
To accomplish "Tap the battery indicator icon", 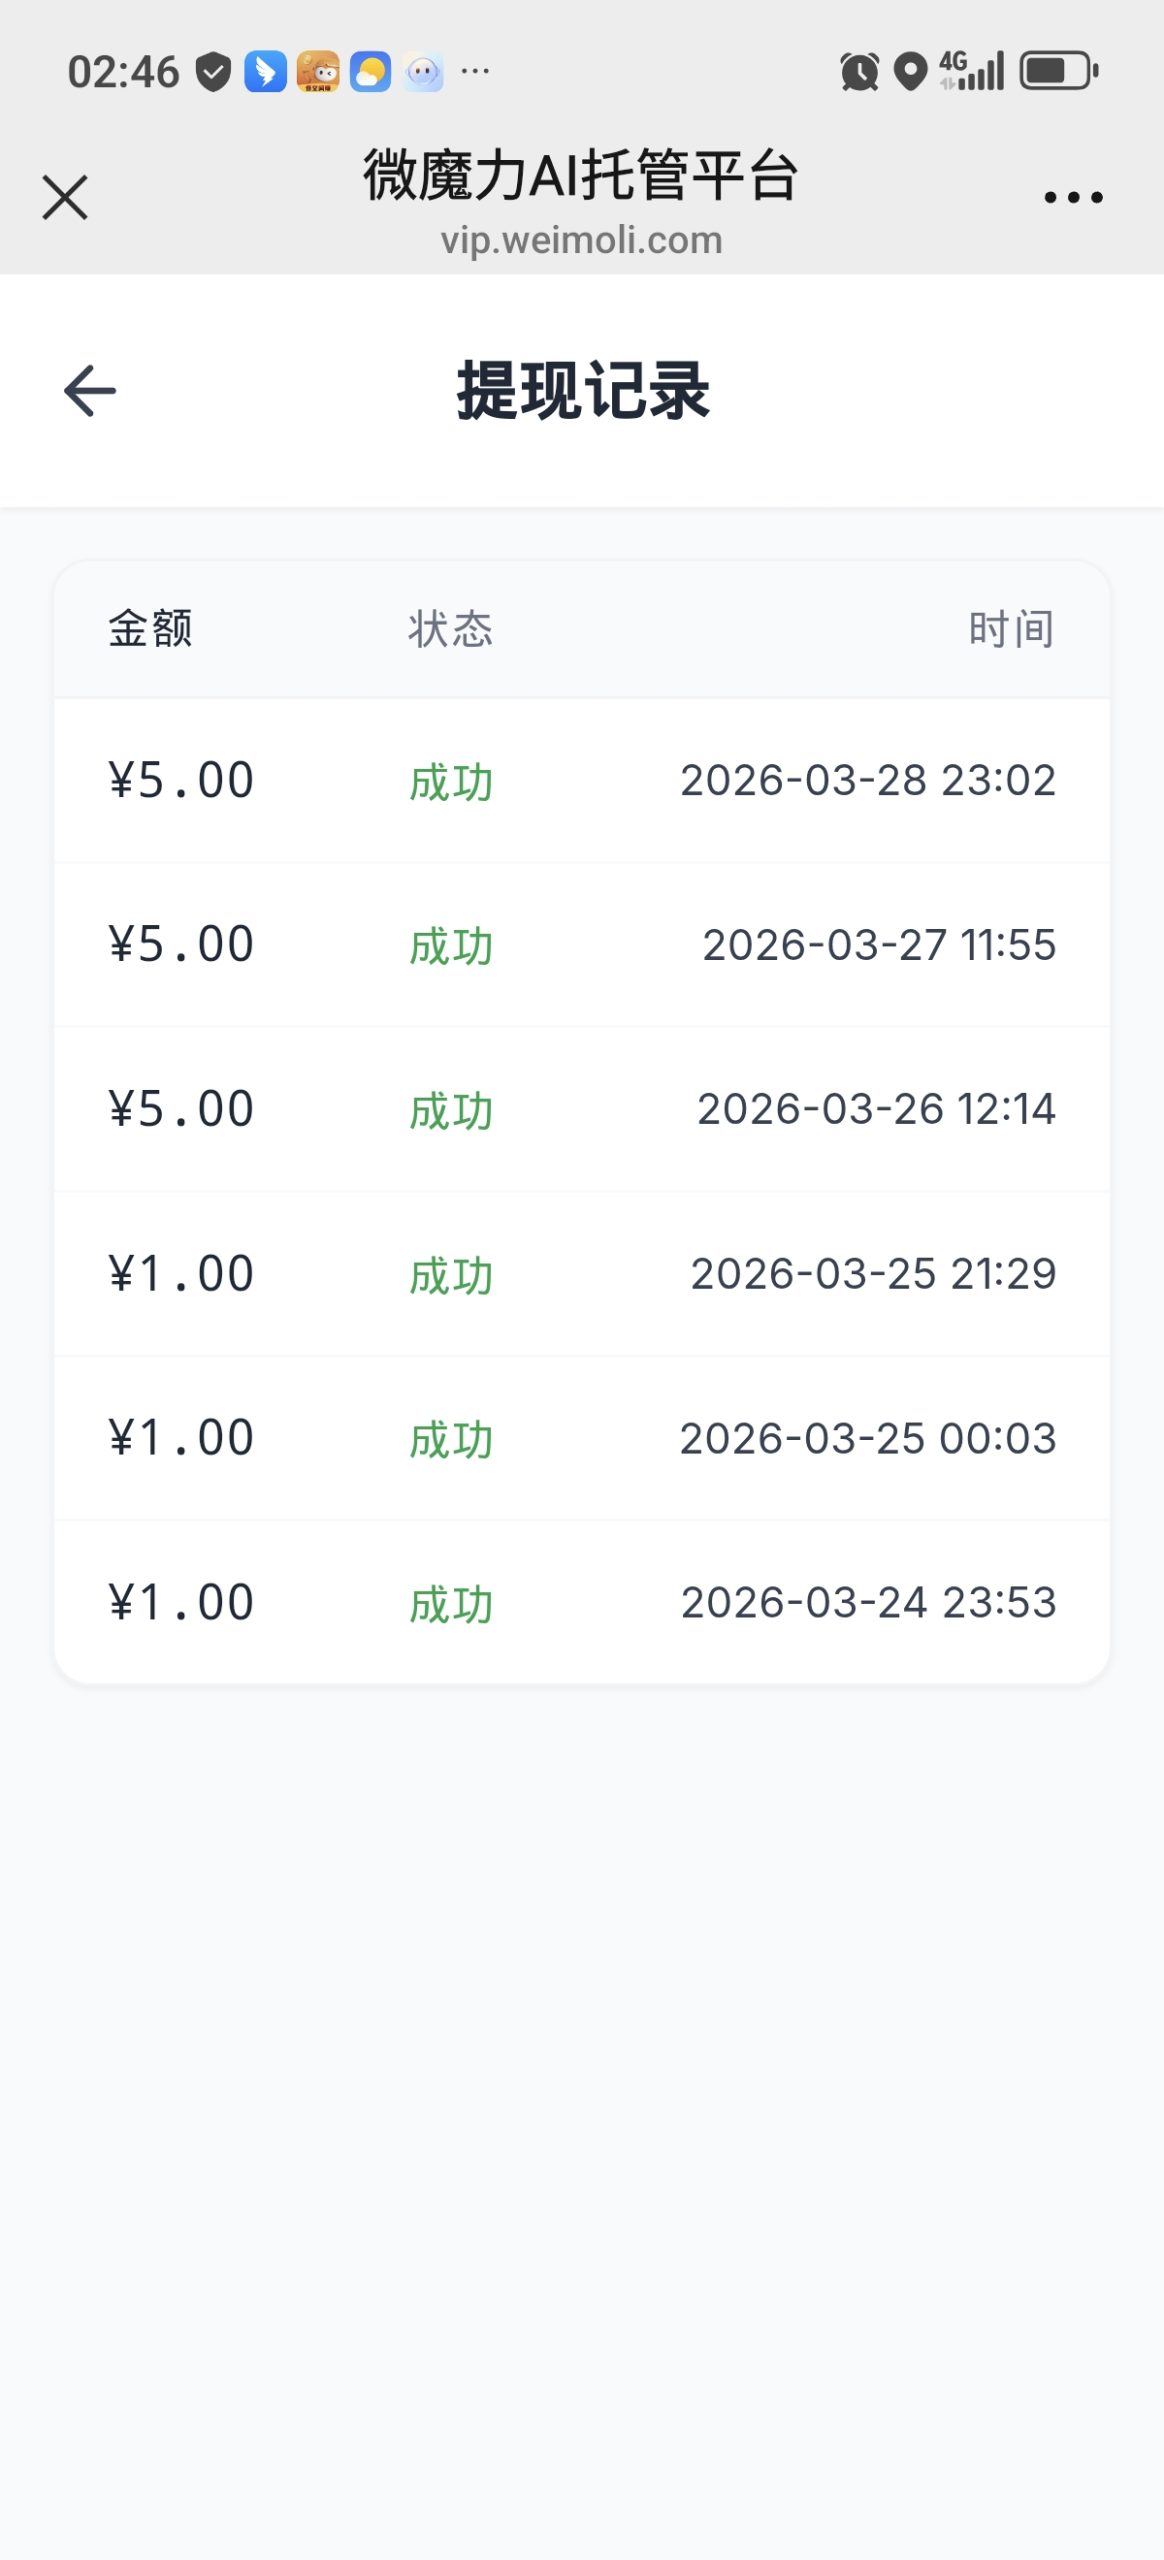I will click(x=1058, y=72).
